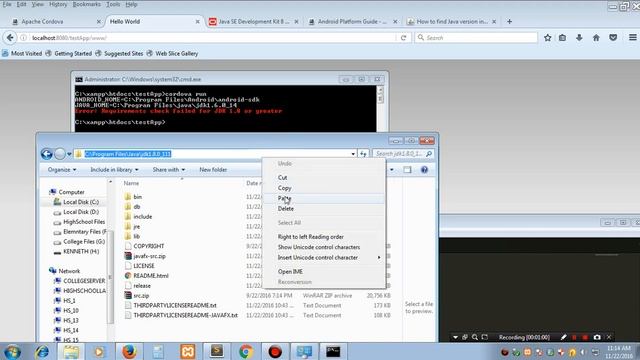Open Chrome from the taskbar

pyautogui.click(x=246, y=351)
